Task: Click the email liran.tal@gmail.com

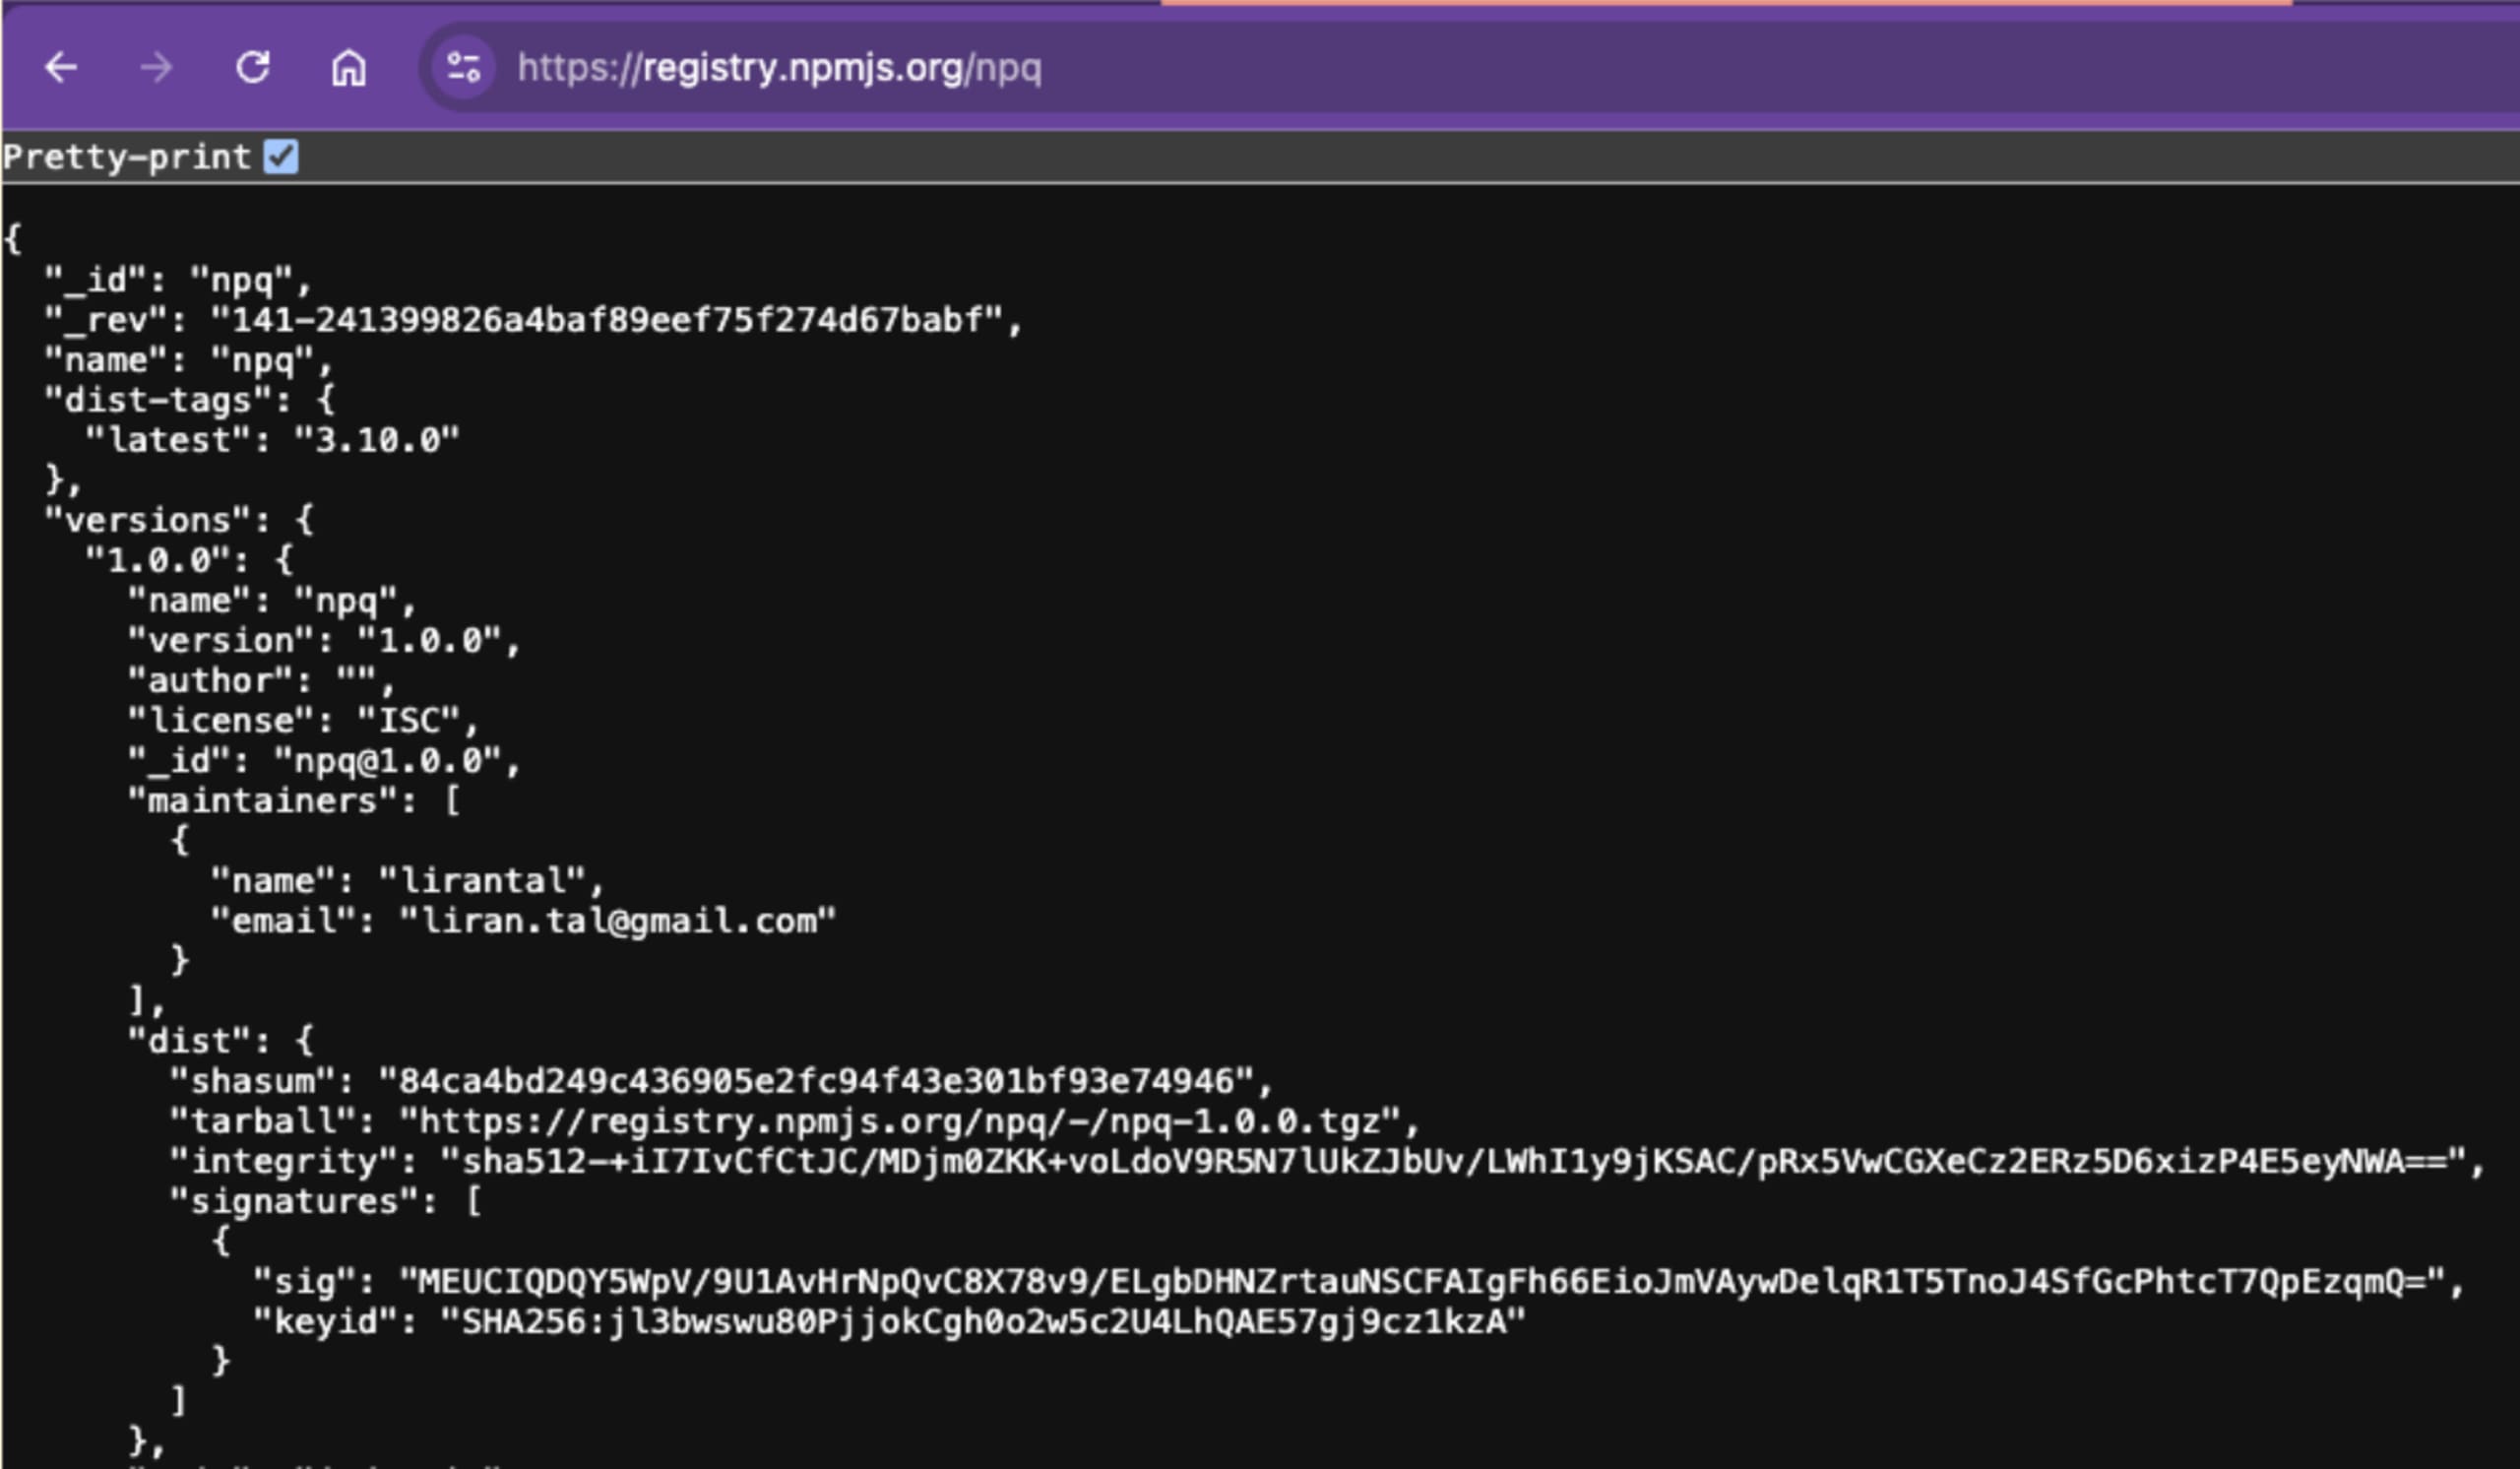Action: pyautogui.click(x=617, y=921)
